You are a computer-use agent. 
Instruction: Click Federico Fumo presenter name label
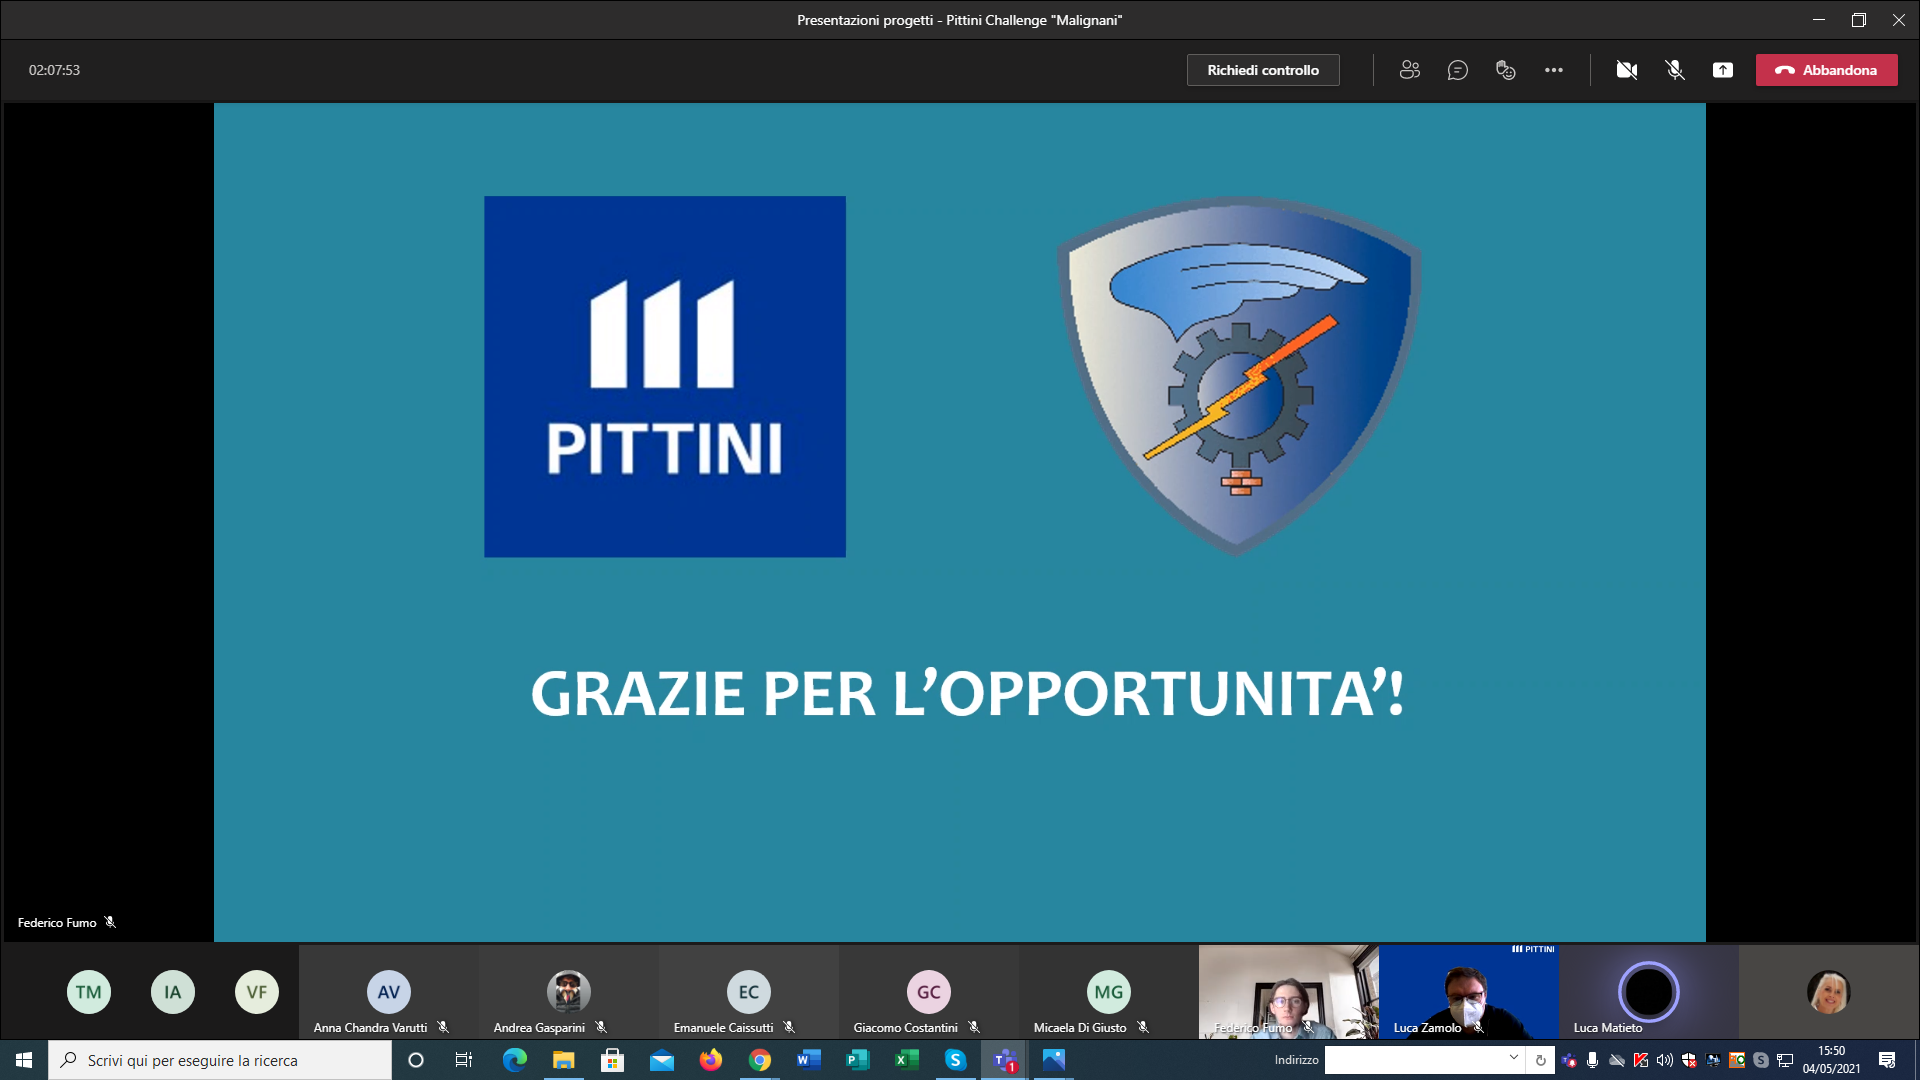[57, 922]
